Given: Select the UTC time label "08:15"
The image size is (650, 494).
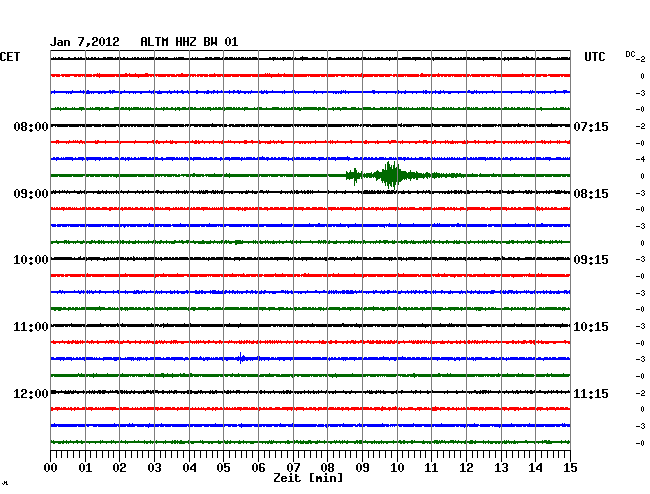Looking at the screenshot, I should pos(591,194).
